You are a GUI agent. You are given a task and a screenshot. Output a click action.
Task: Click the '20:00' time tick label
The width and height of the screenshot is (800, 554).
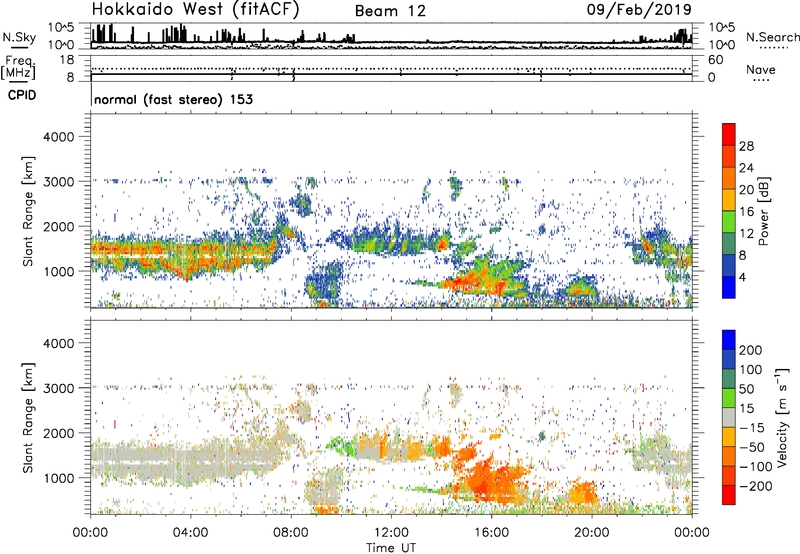tap(592, 533)
